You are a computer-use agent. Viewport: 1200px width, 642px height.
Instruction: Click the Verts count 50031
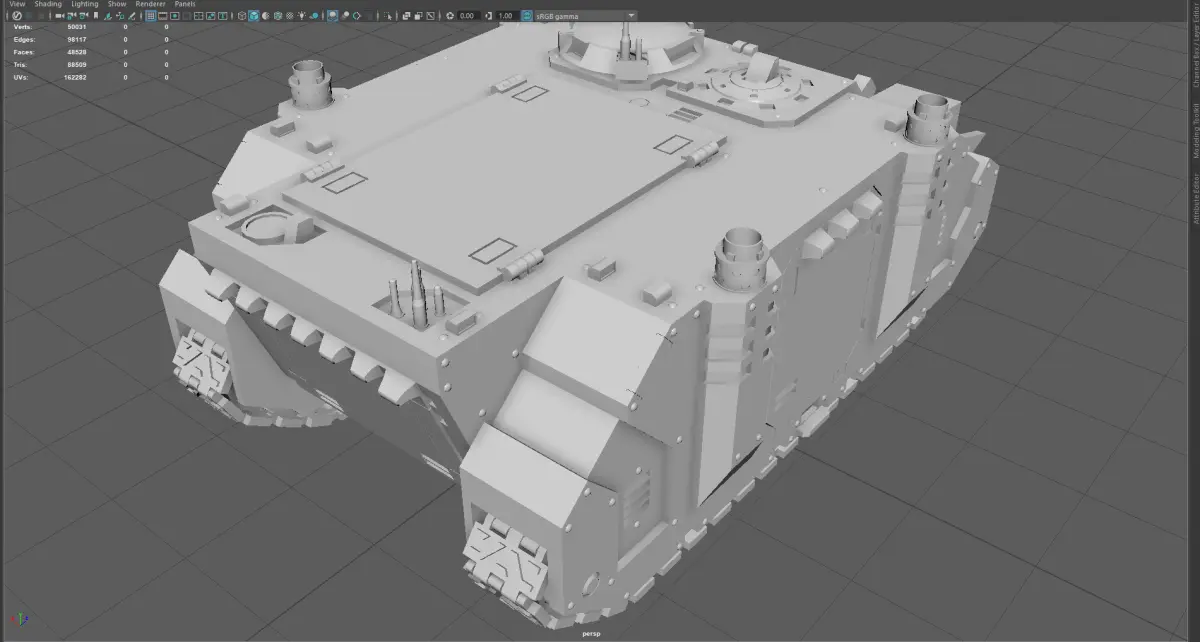point(77,27)
